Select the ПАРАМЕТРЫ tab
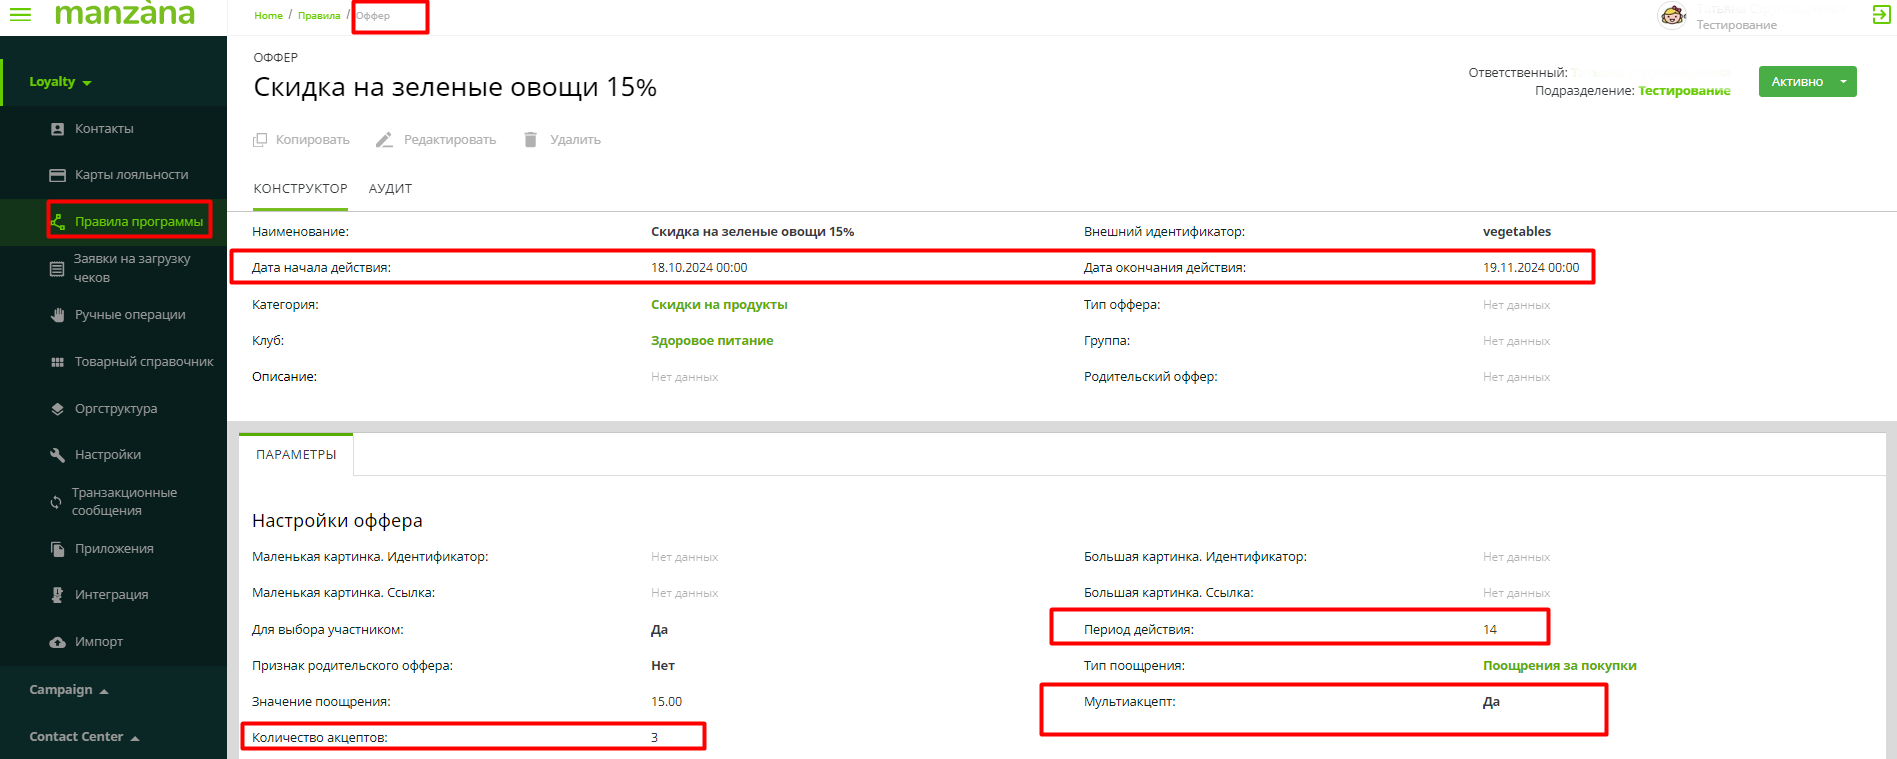 point(296,455)
